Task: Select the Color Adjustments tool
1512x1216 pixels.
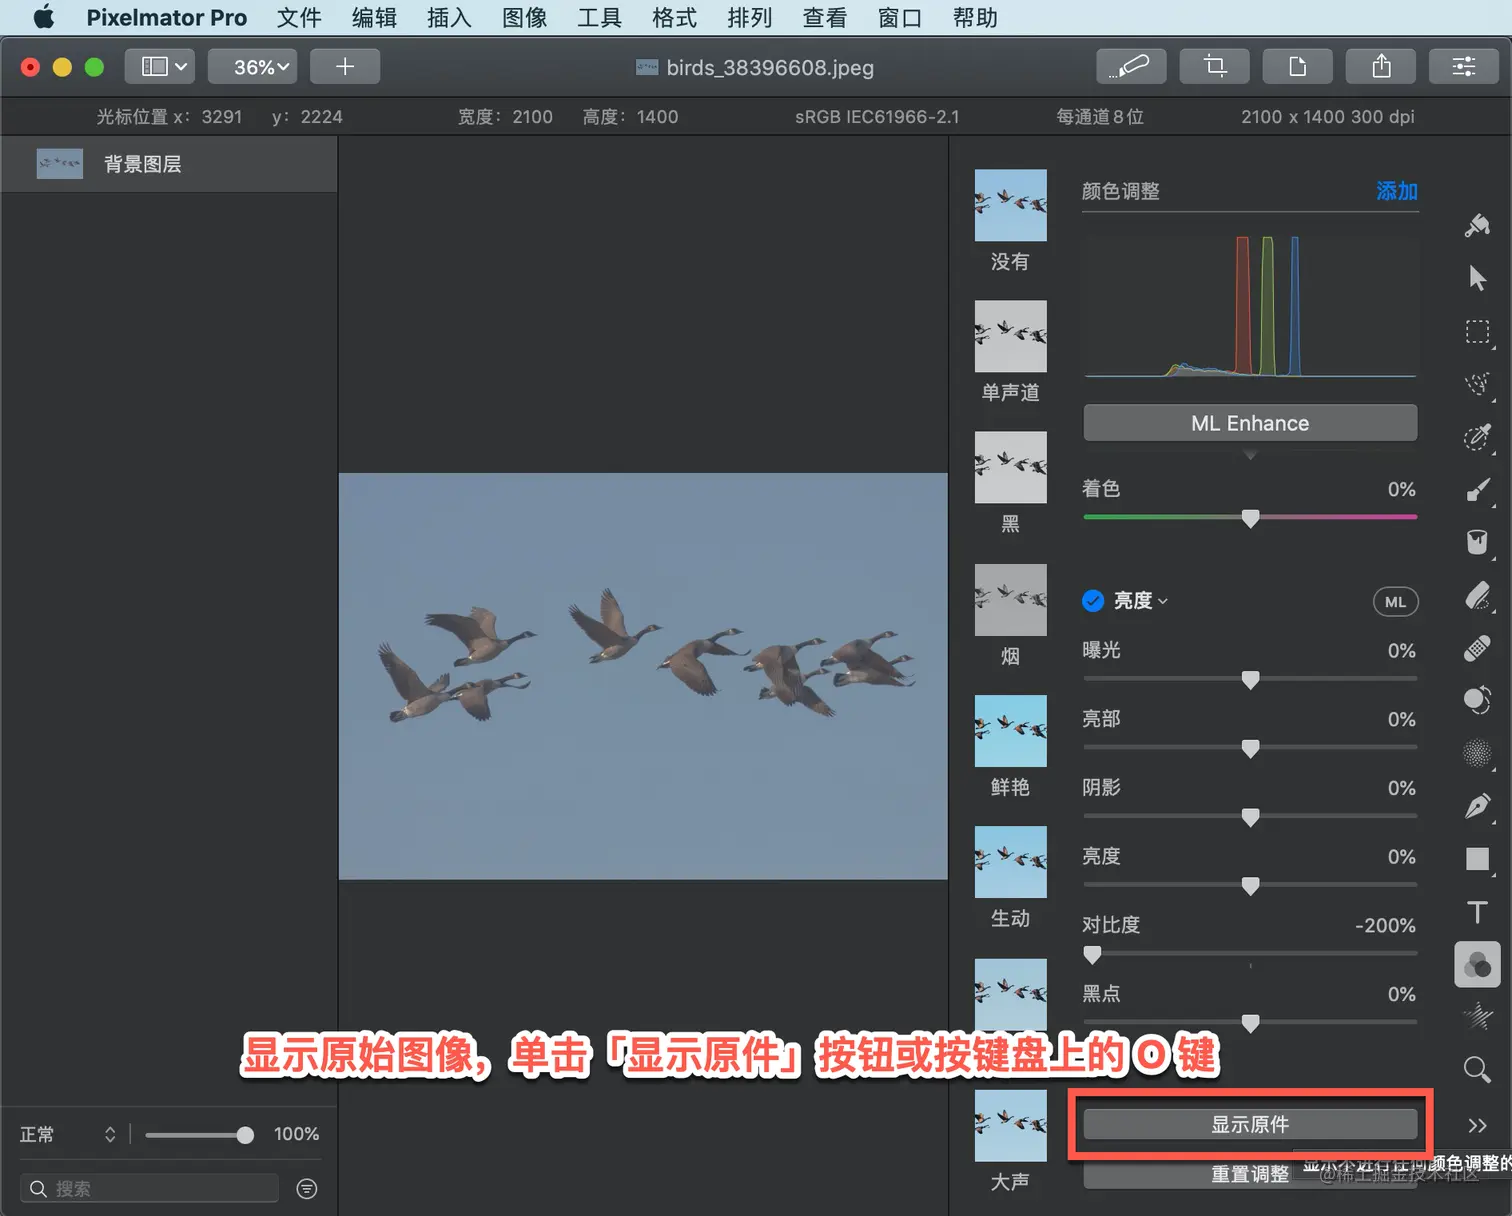Action: pyautogui.click(x=1477, y=965)
